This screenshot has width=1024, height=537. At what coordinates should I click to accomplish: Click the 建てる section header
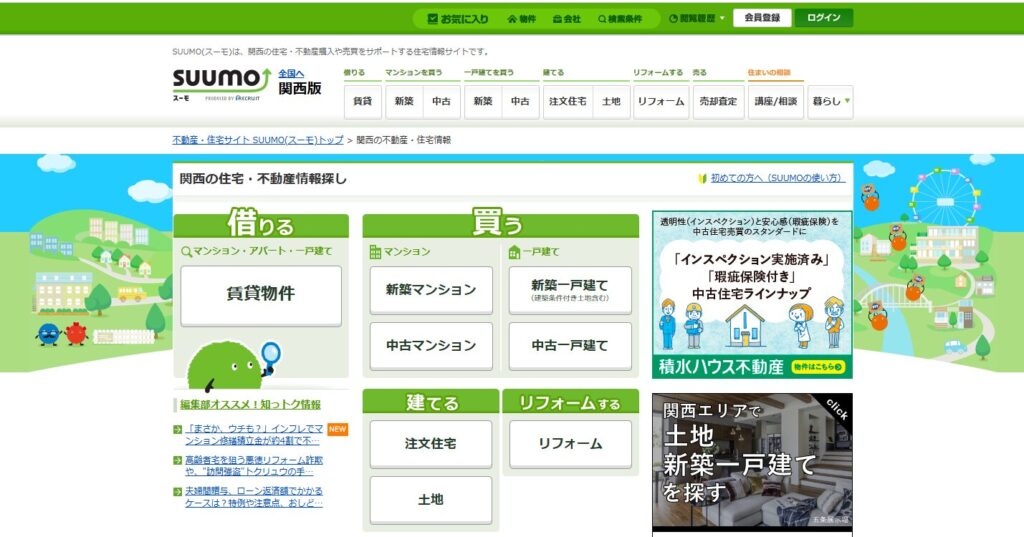click(x=431, y=402)
